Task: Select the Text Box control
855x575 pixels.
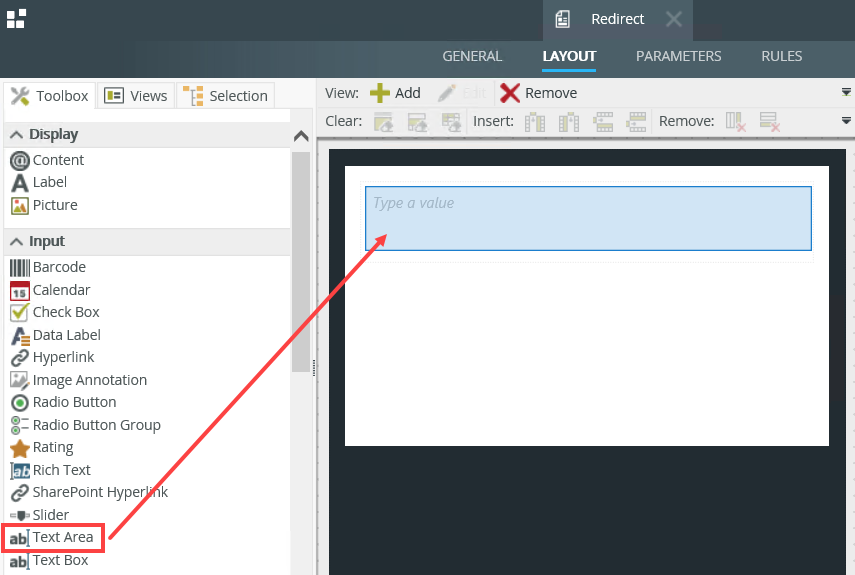Action: coord(49,561)
